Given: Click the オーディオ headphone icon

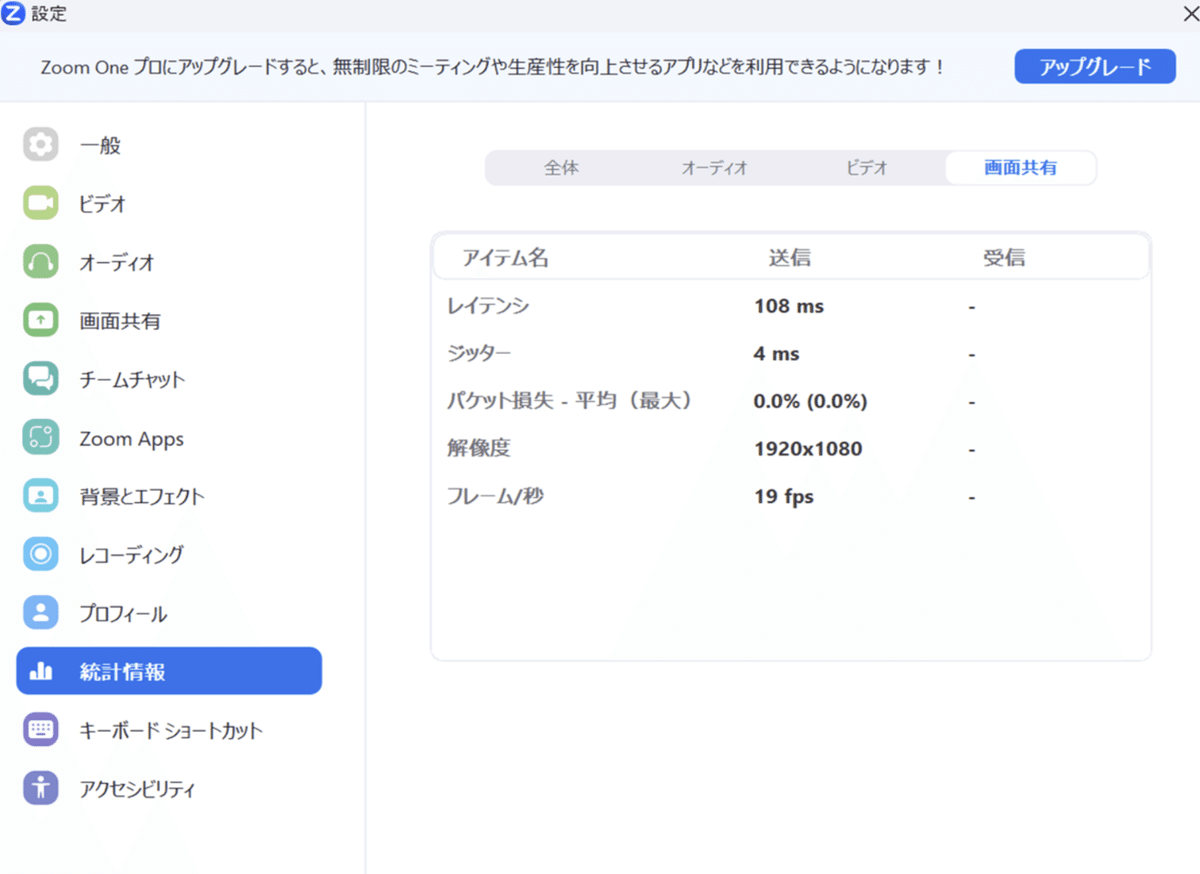Looking at the screenshot, I should pos(41,262).
